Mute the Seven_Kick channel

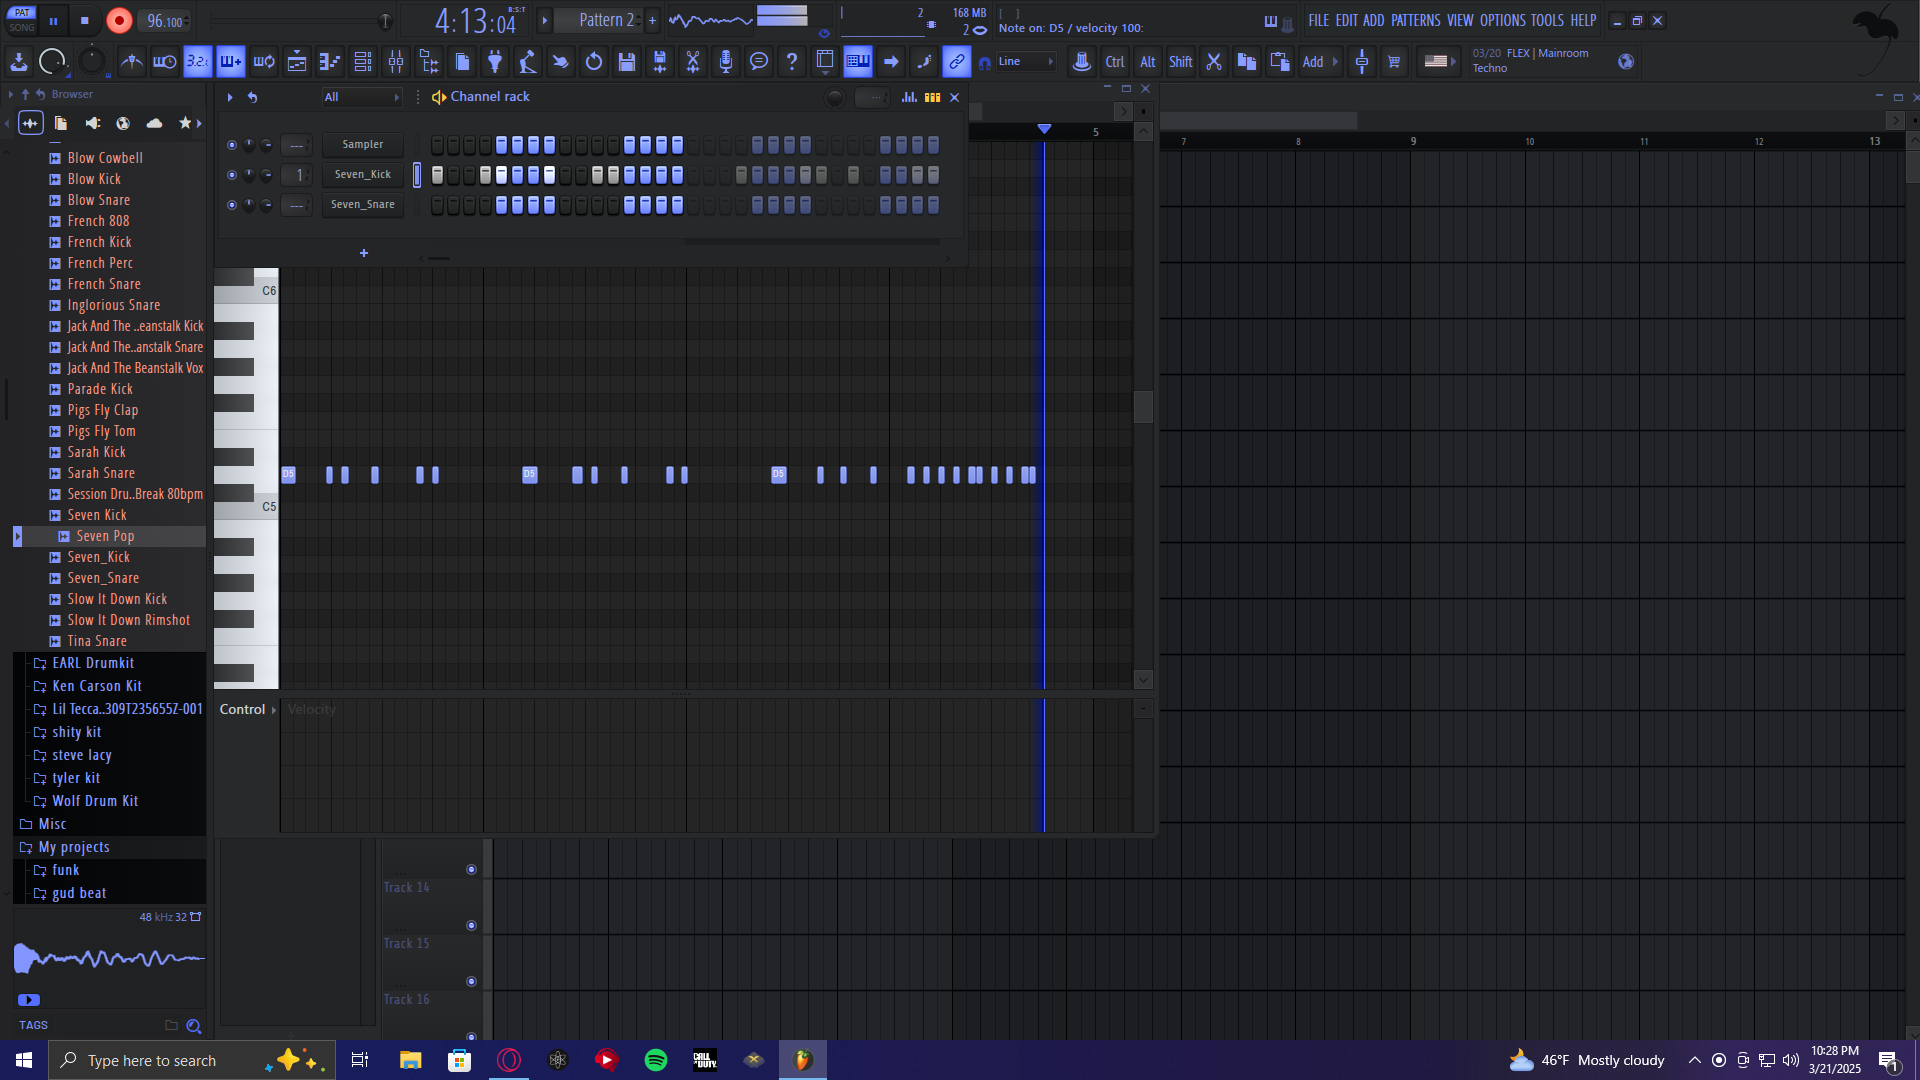pyautogui.click(x=232, y=175)
